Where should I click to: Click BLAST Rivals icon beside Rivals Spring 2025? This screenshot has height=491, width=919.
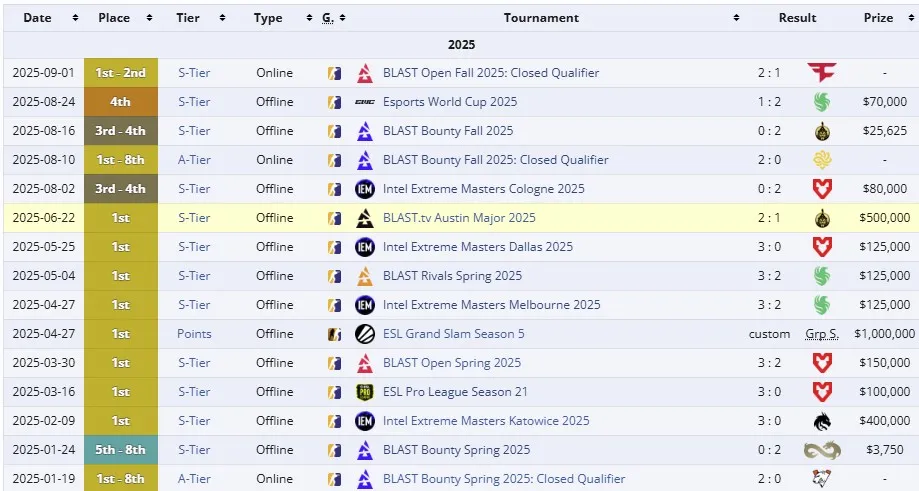point(365,276)
